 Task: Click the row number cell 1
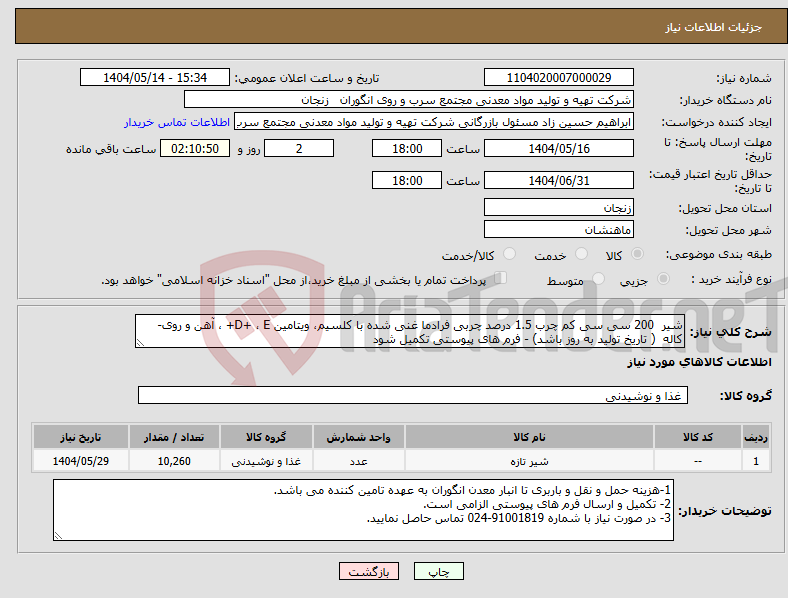755,461
